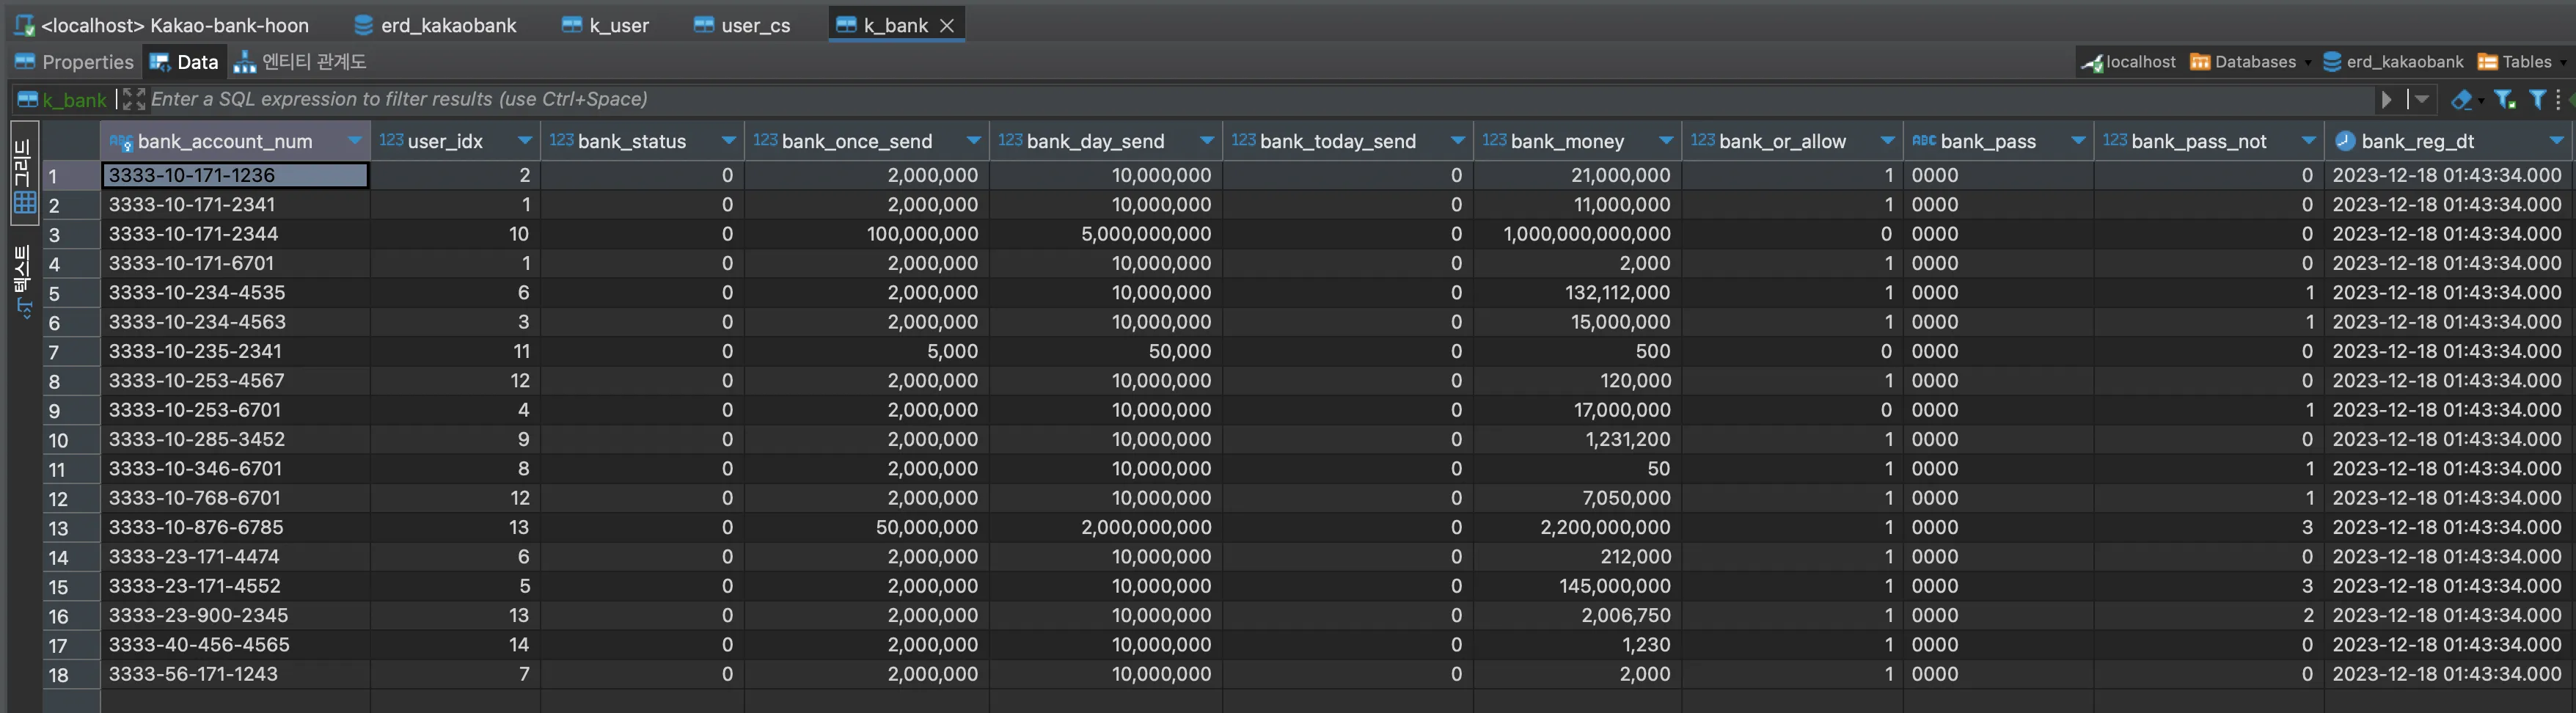Open the custom filters funnel icon with badge
This screenshot has width=2576, height=713.
(x=2504, y=99)
